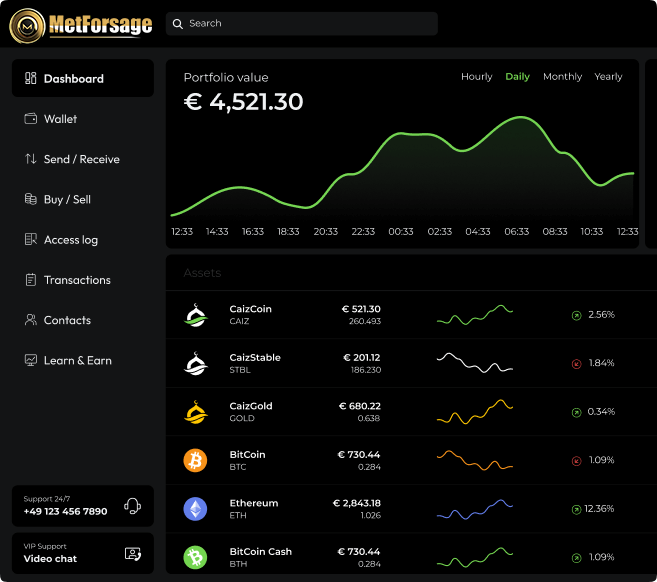Click the BitCoin Cash green icon
This screenshot has height=582, width=657.
tap(195, 557)
